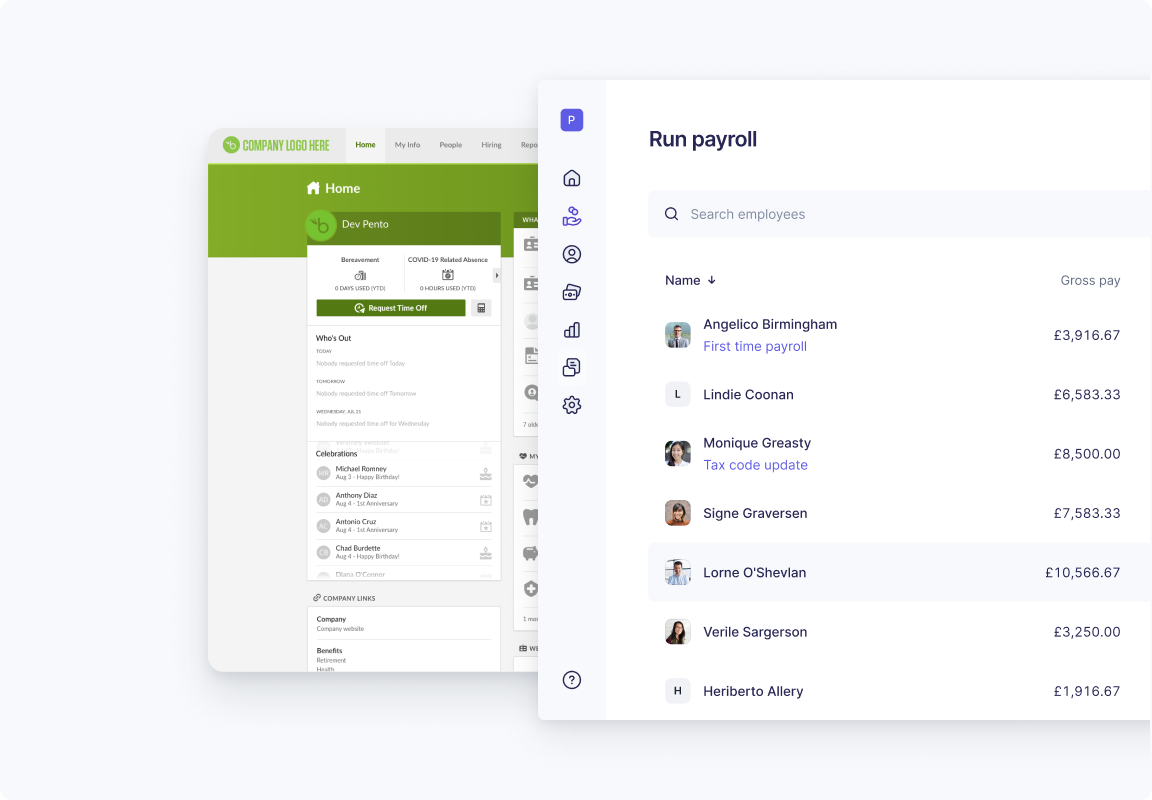Click Heriberto Allery's H avatar
The width and height of the screenshot is (1152, 800).
677,691
